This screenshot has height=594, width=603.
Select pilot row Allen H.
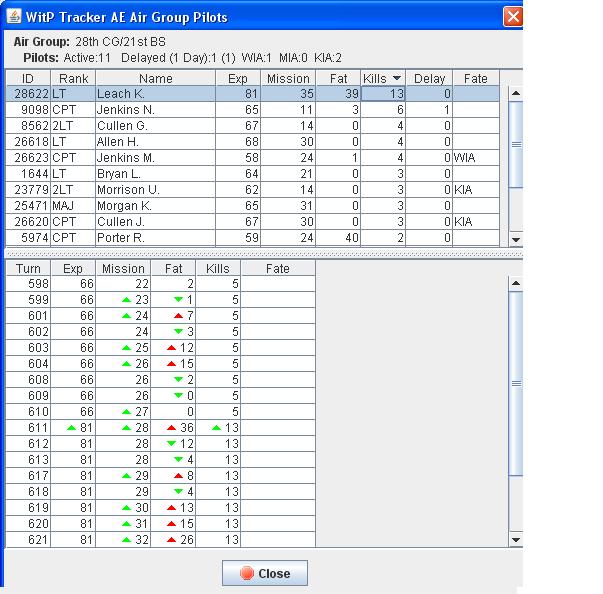252,142
